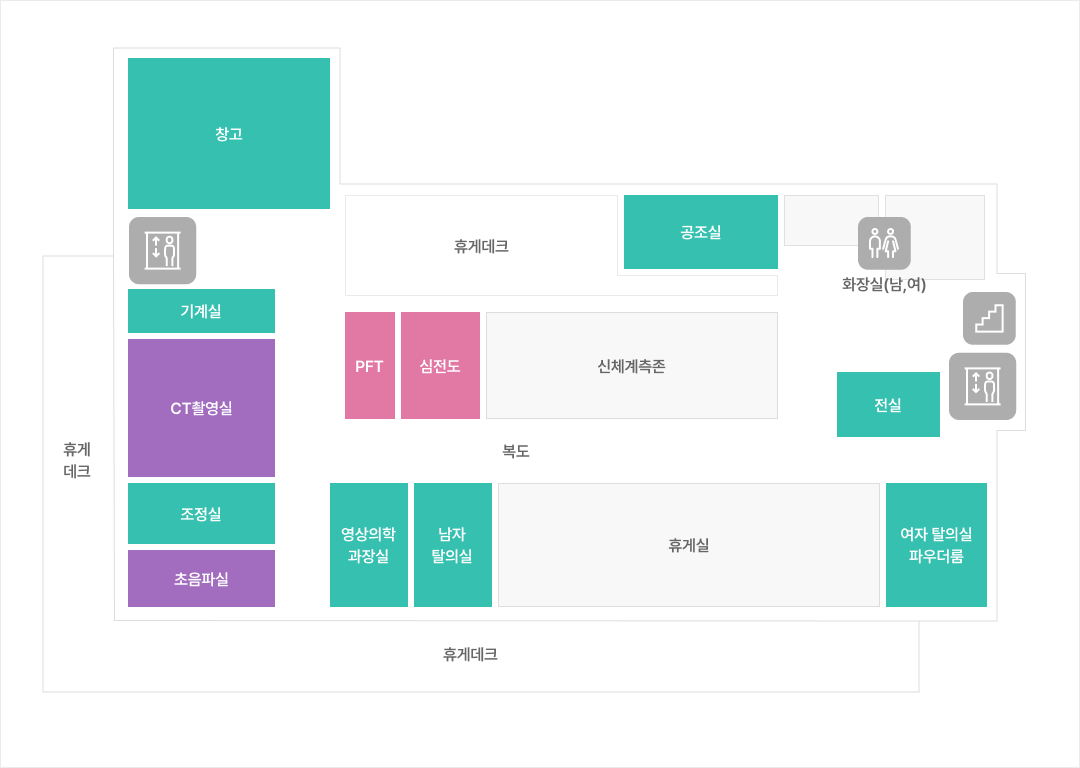Select the 조정실 room

tap(201, 514)
